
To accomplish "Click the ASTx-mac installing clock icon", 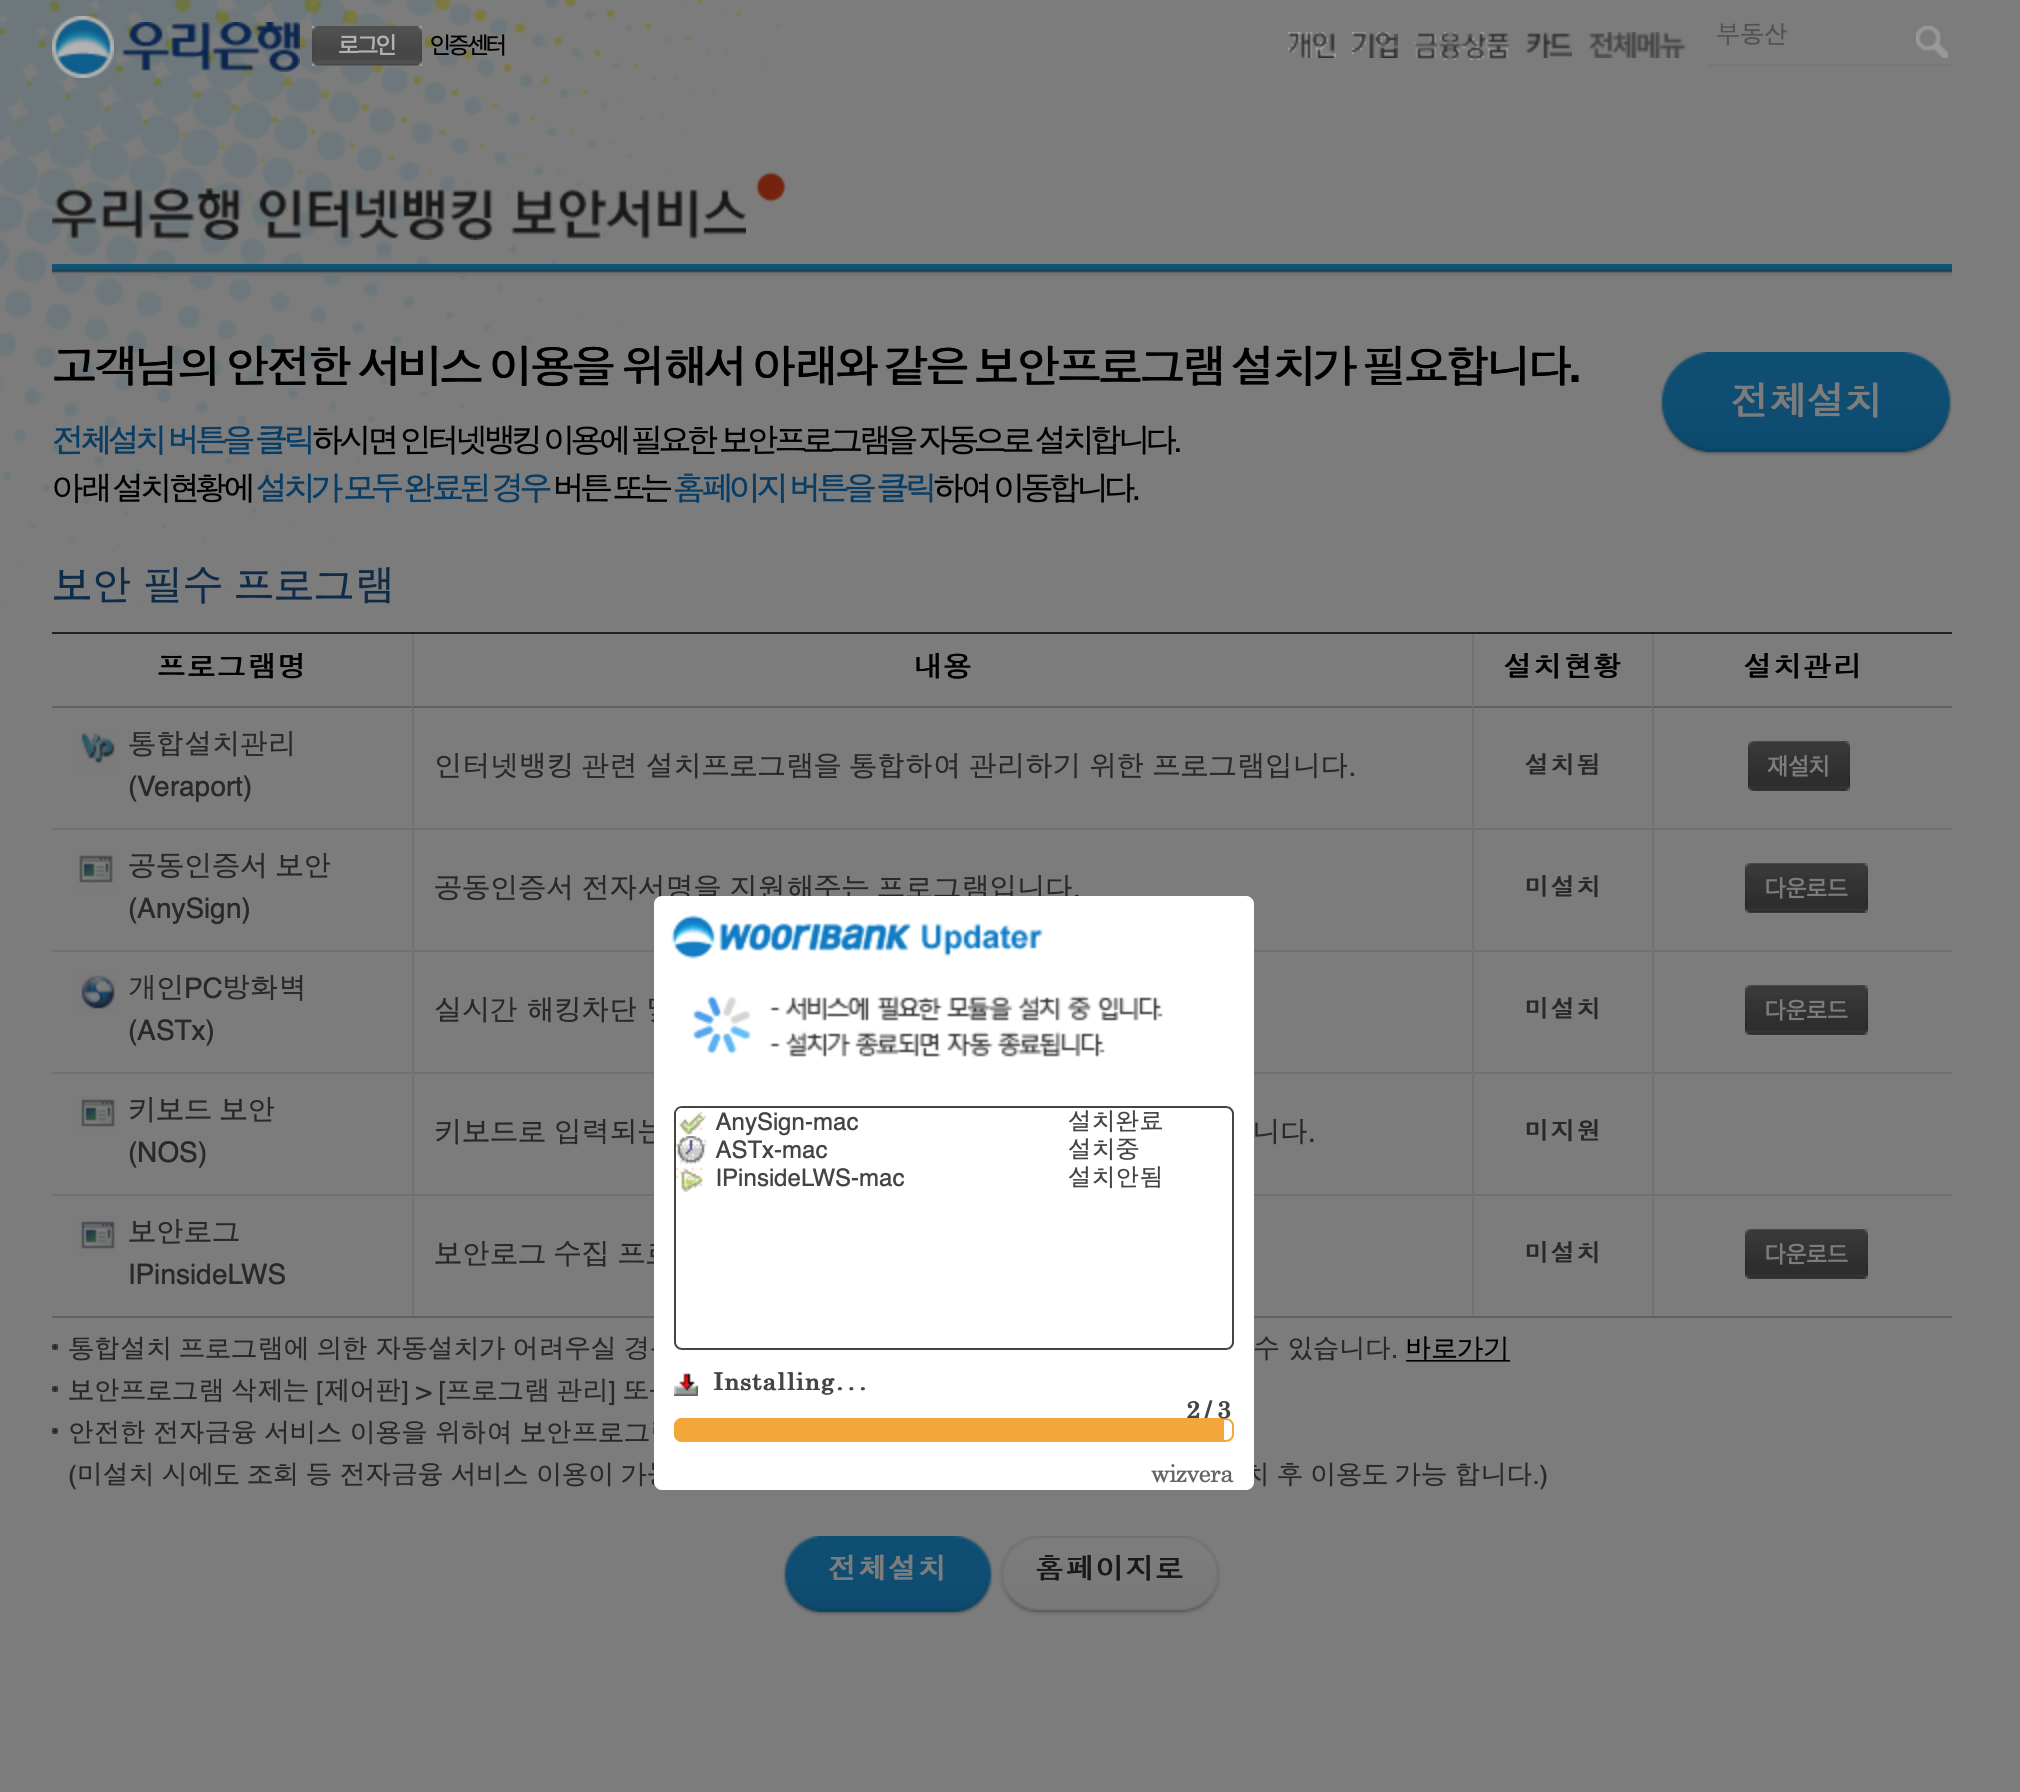I will tap(691, 1150).
